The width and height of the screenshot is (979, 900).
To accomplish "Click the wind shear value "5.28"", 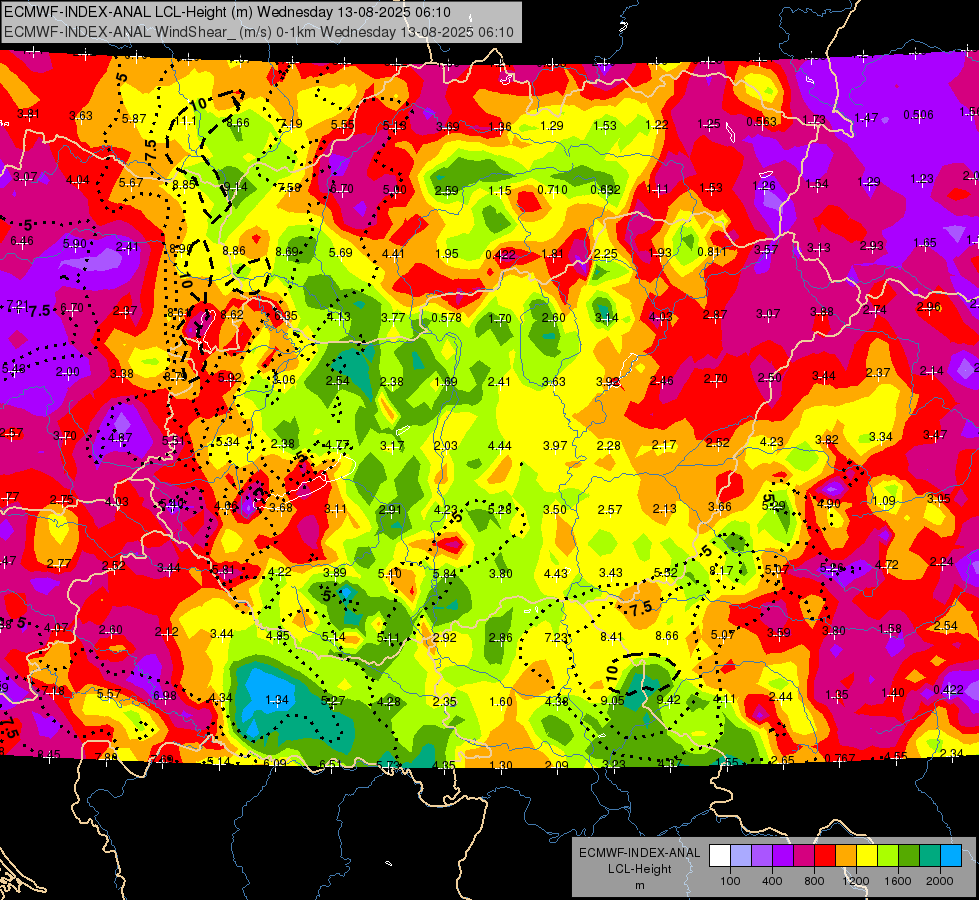I will (499, 509).
